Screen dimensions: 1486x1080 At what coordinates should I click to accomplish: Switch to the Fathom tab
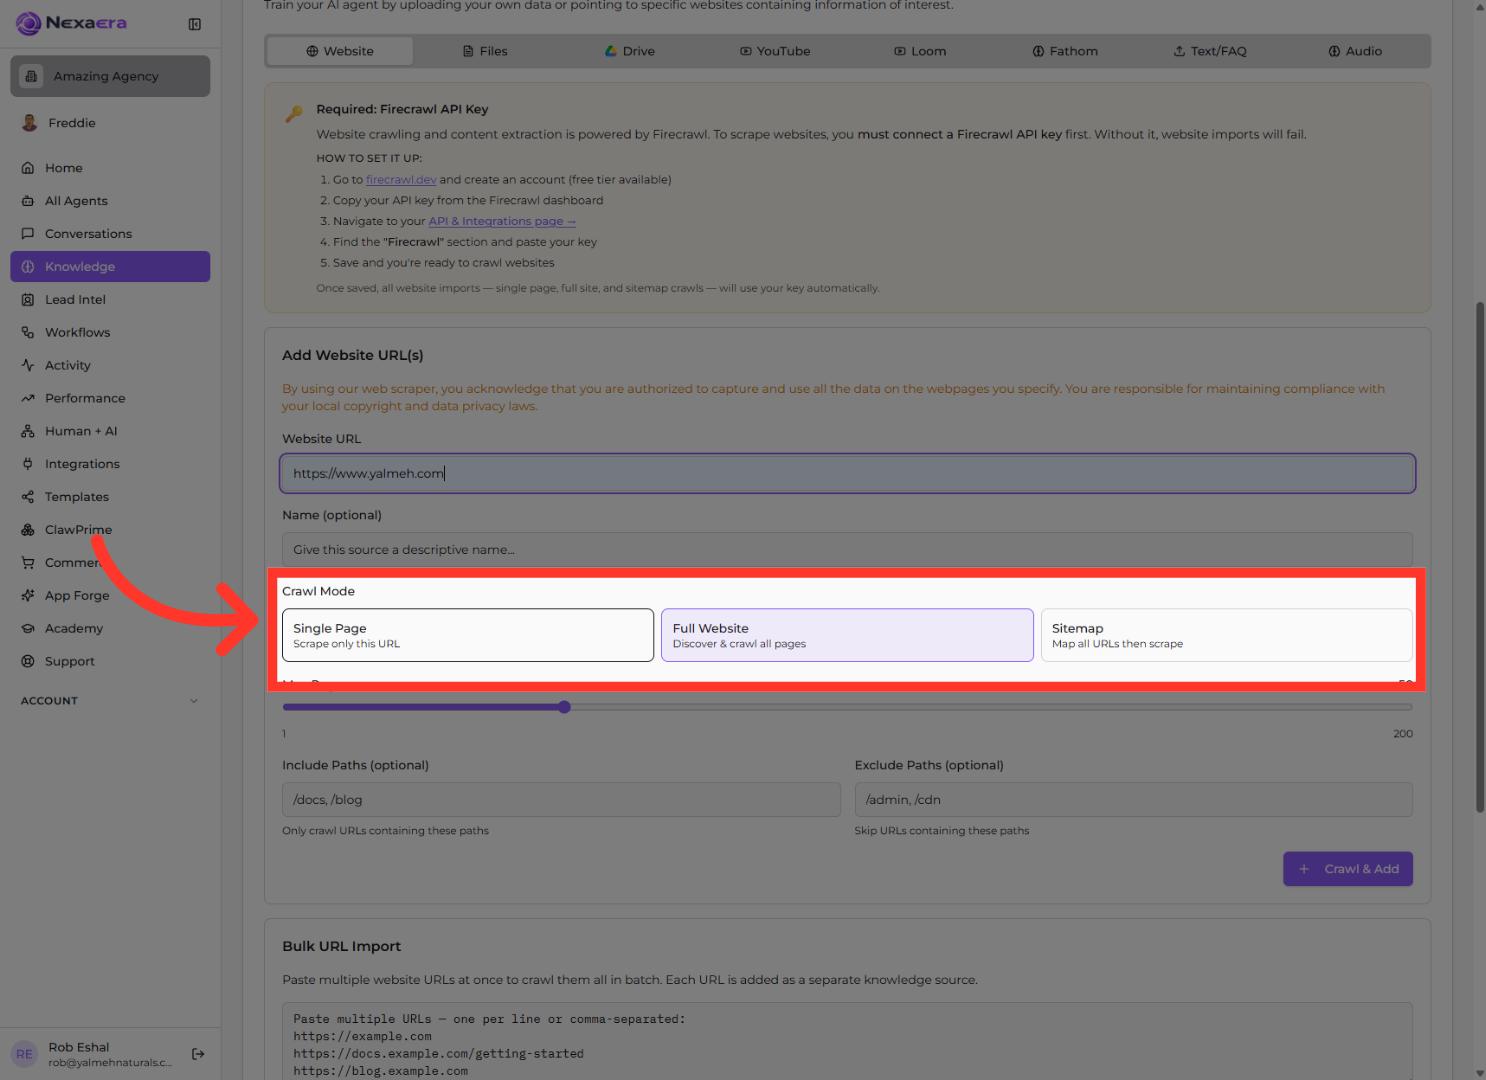point(1065,51)
